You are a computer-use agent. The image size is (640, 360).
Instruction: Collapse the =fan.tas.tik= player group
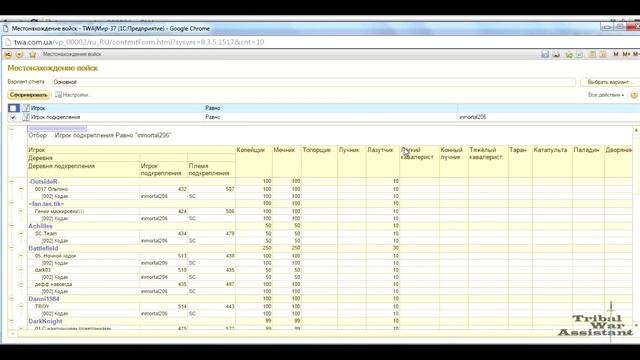[x=12, y=203]
